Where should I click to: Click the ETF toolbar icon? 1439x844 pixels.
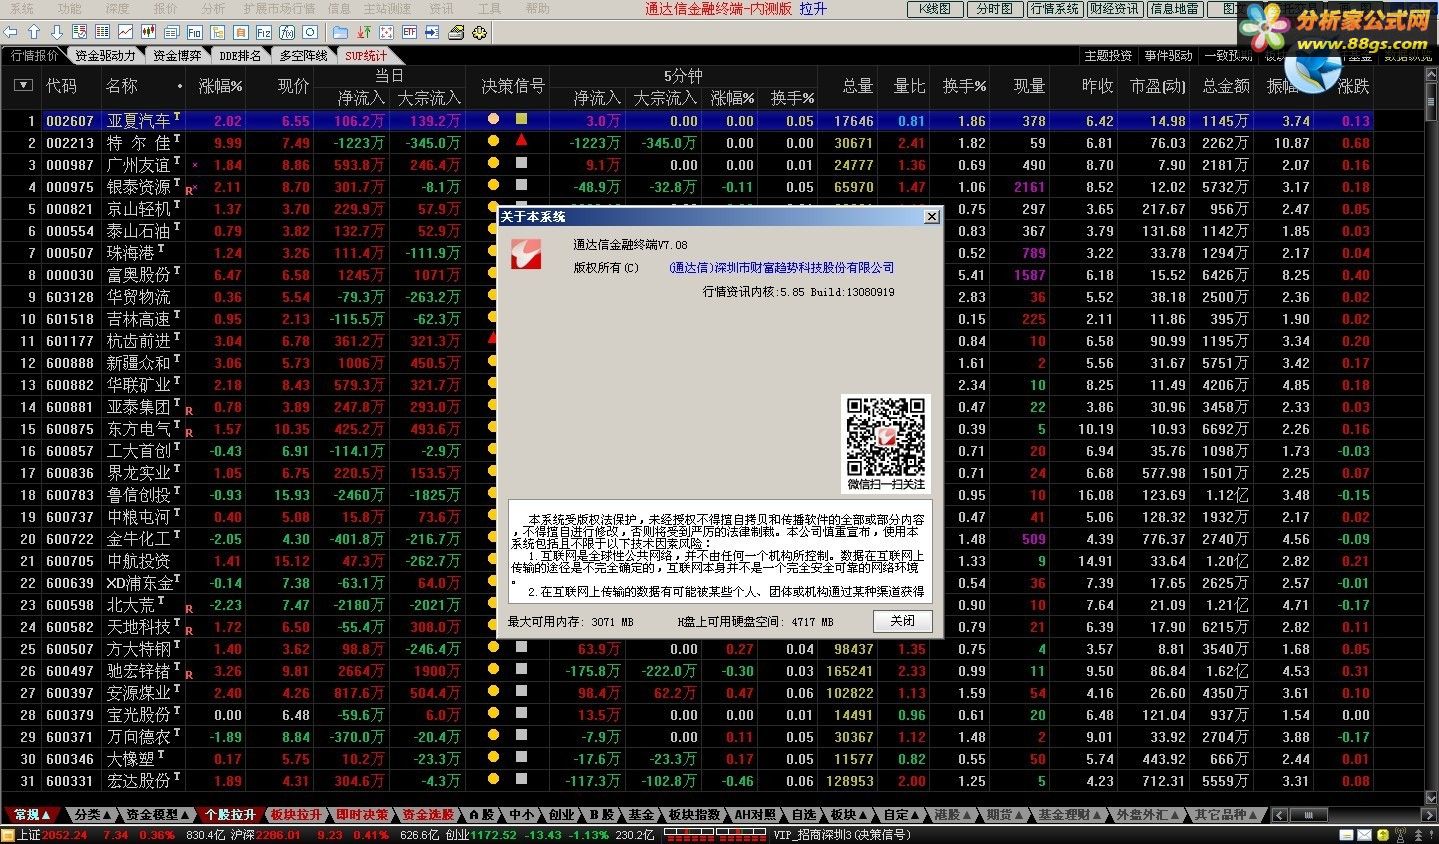point(409,32)
